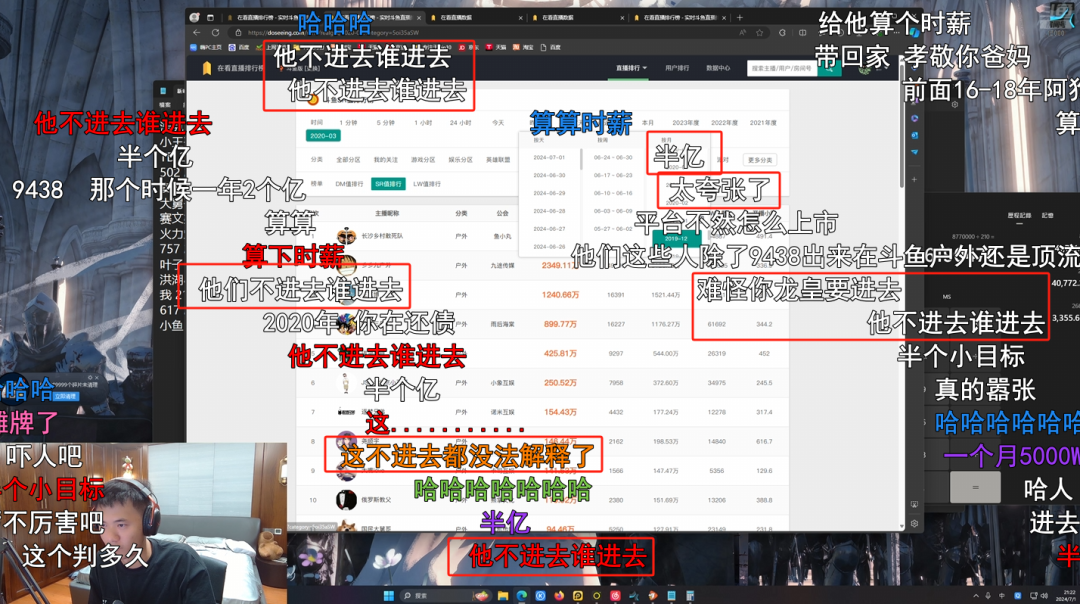1080x604 pixels.
Task: Click the streamer search input field
Action: [782, 68]
